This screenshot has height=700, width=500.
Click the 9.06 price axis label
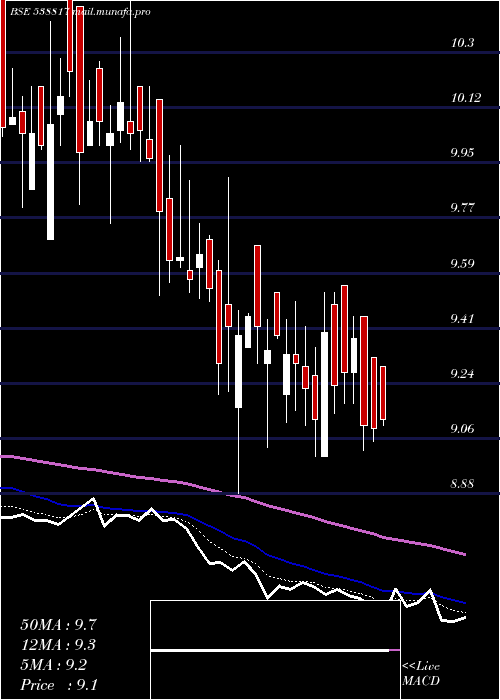[x=462, y=429]
